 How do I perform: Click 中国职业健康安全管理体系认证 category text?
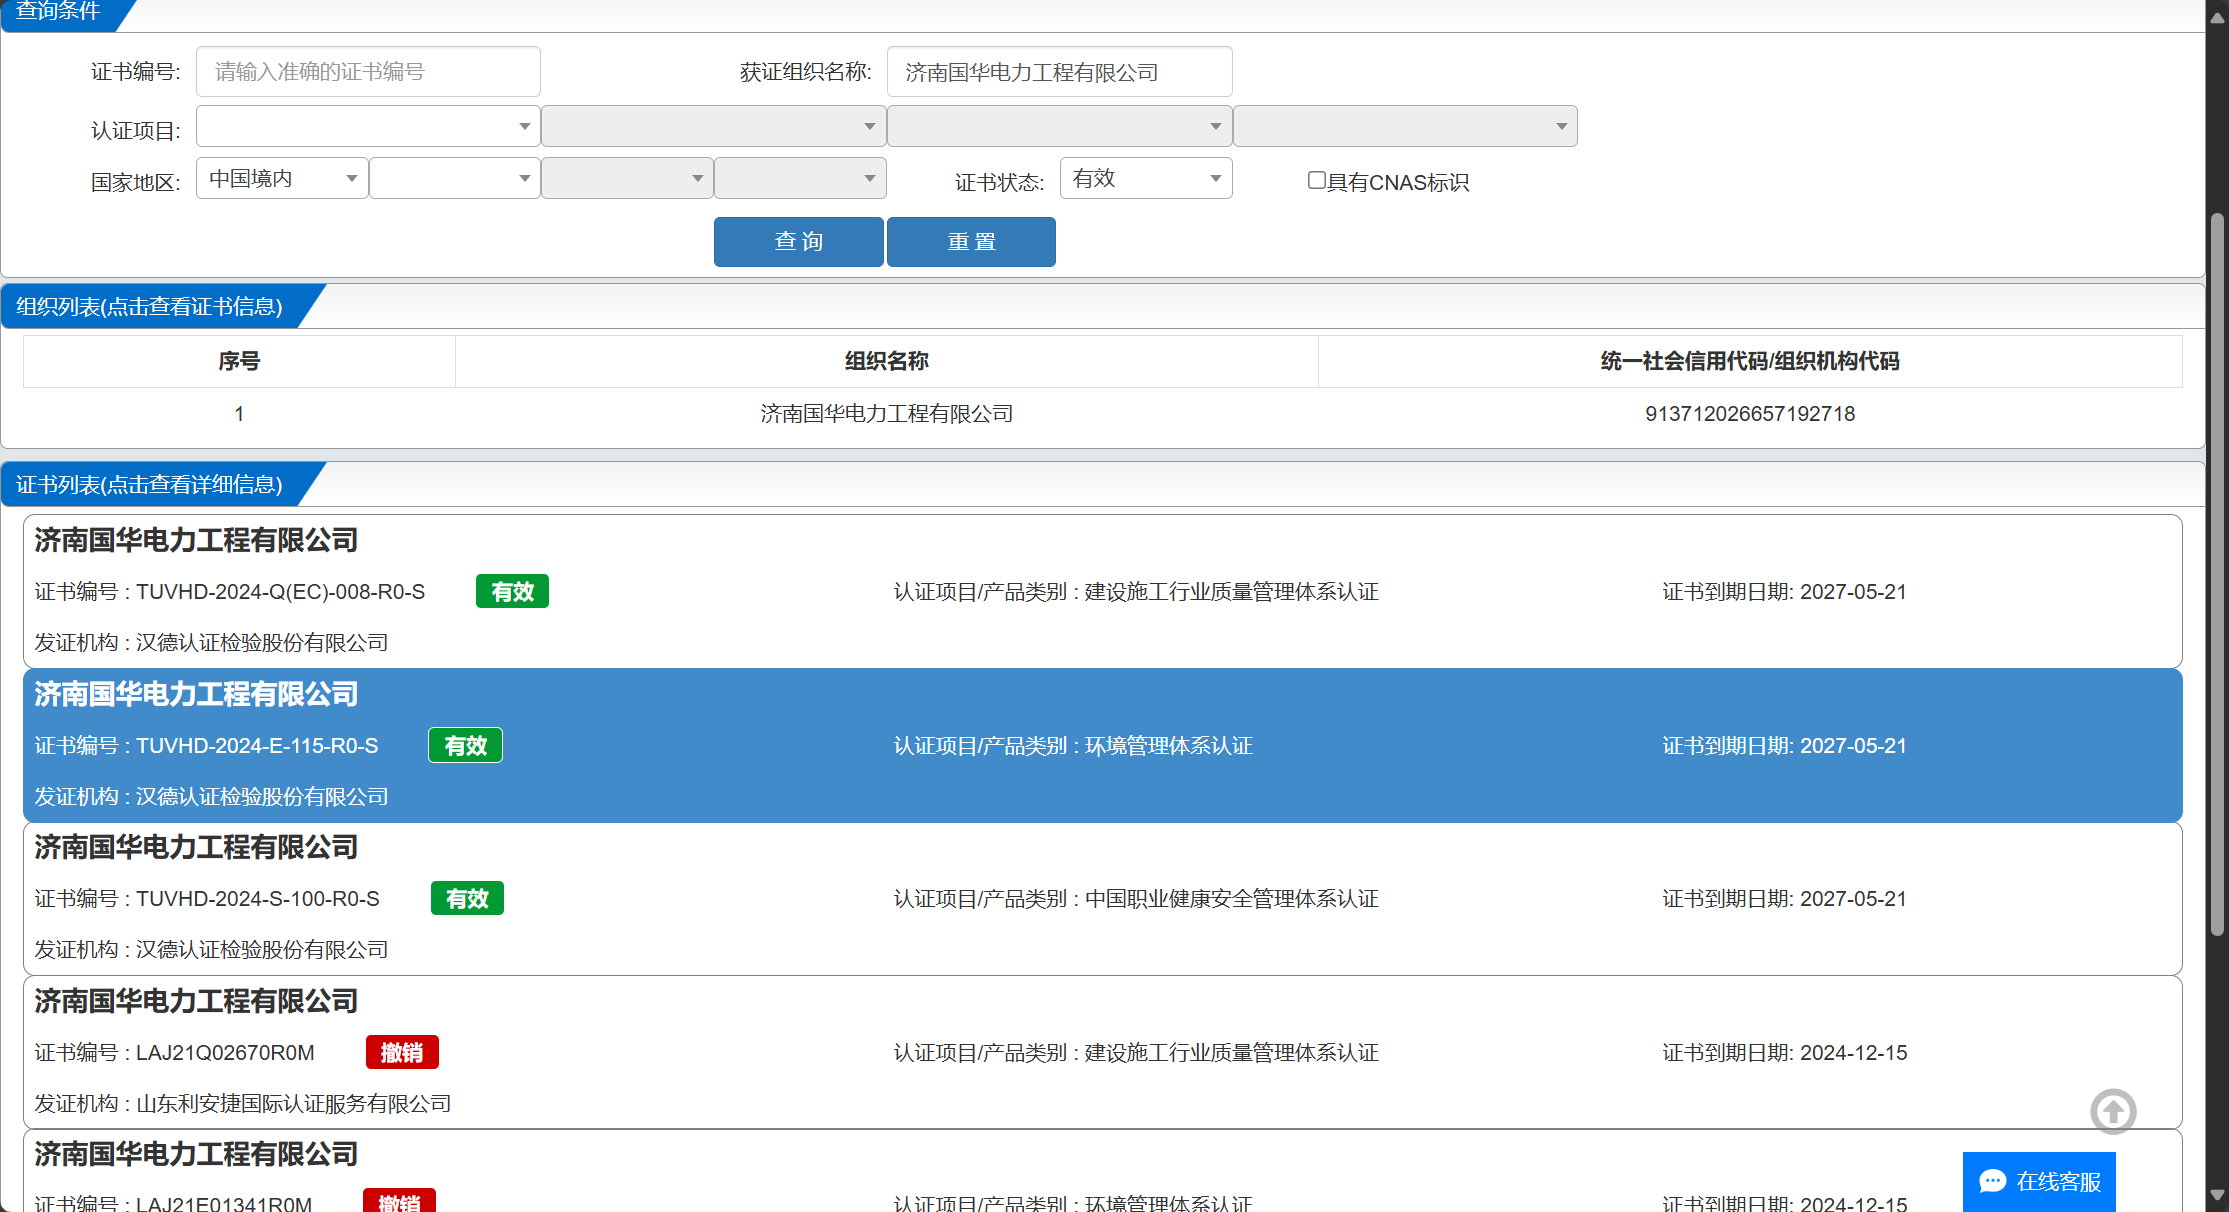click(x=1232, y=899)
